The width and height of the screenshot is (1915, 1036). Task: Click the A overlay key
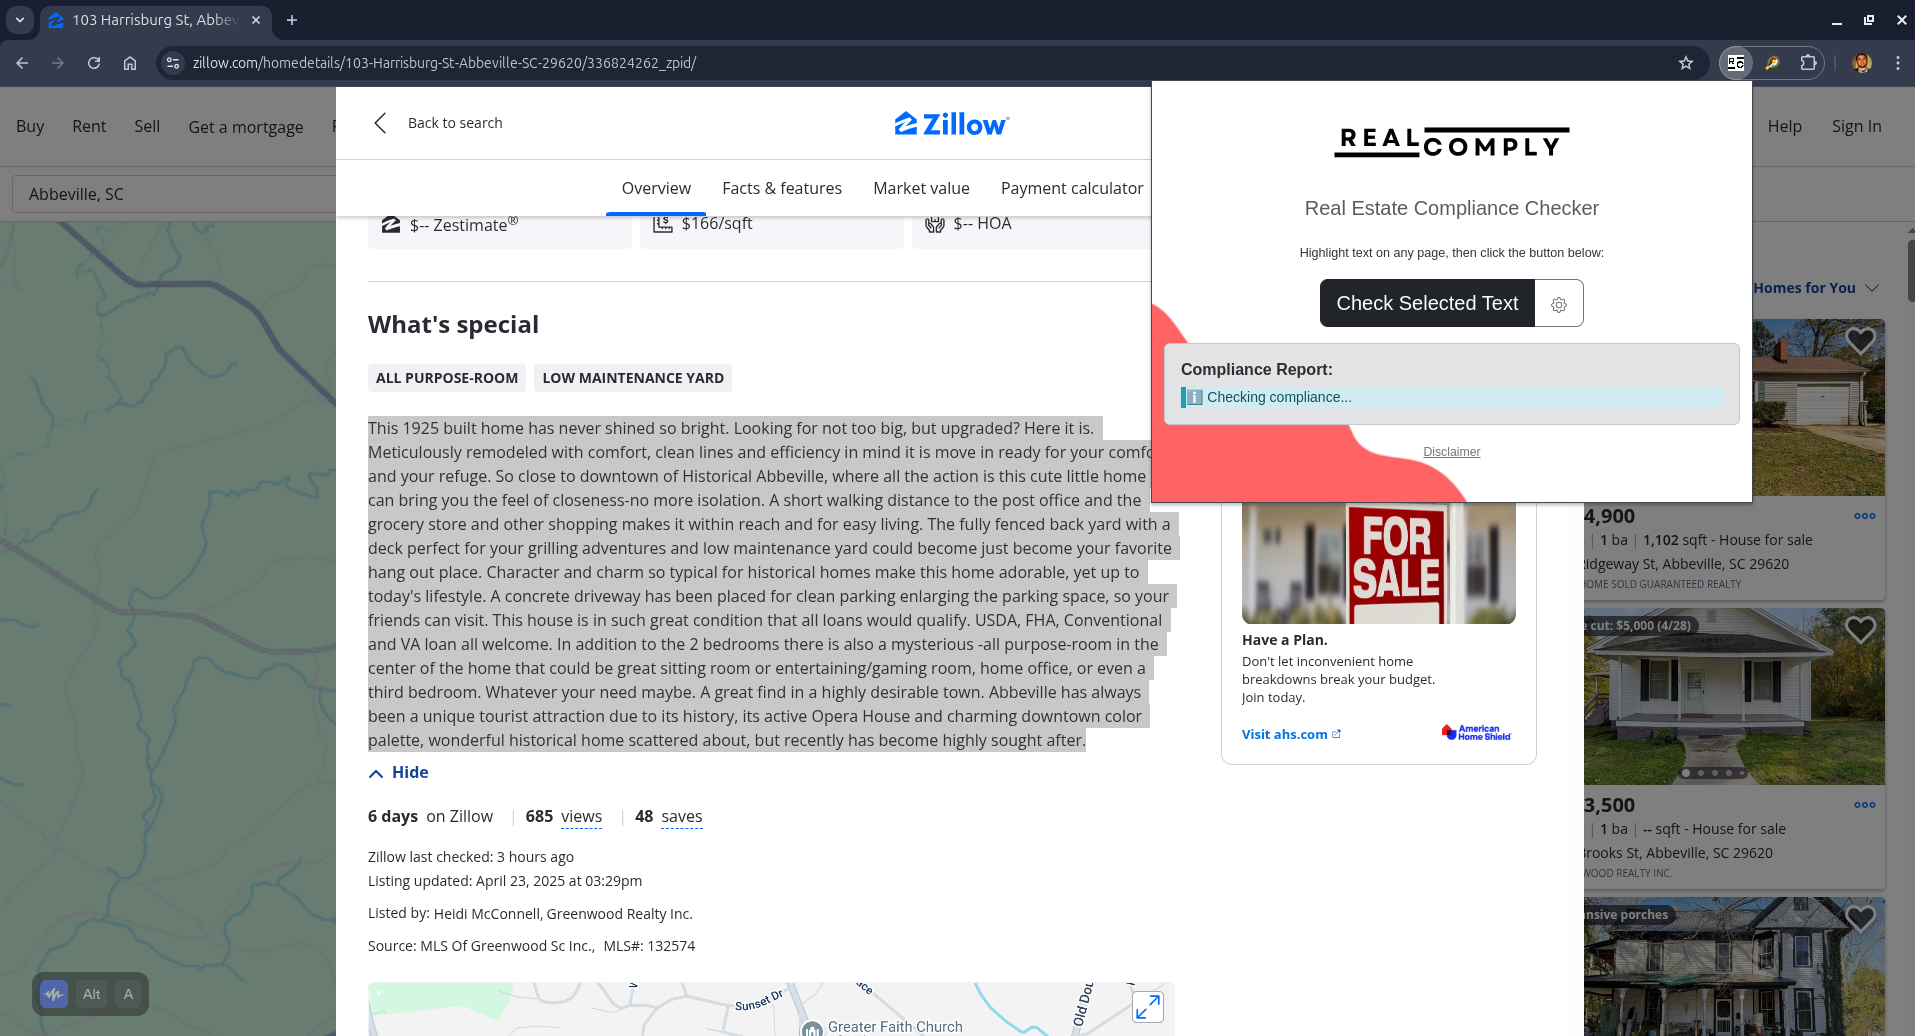click(128, 994)
